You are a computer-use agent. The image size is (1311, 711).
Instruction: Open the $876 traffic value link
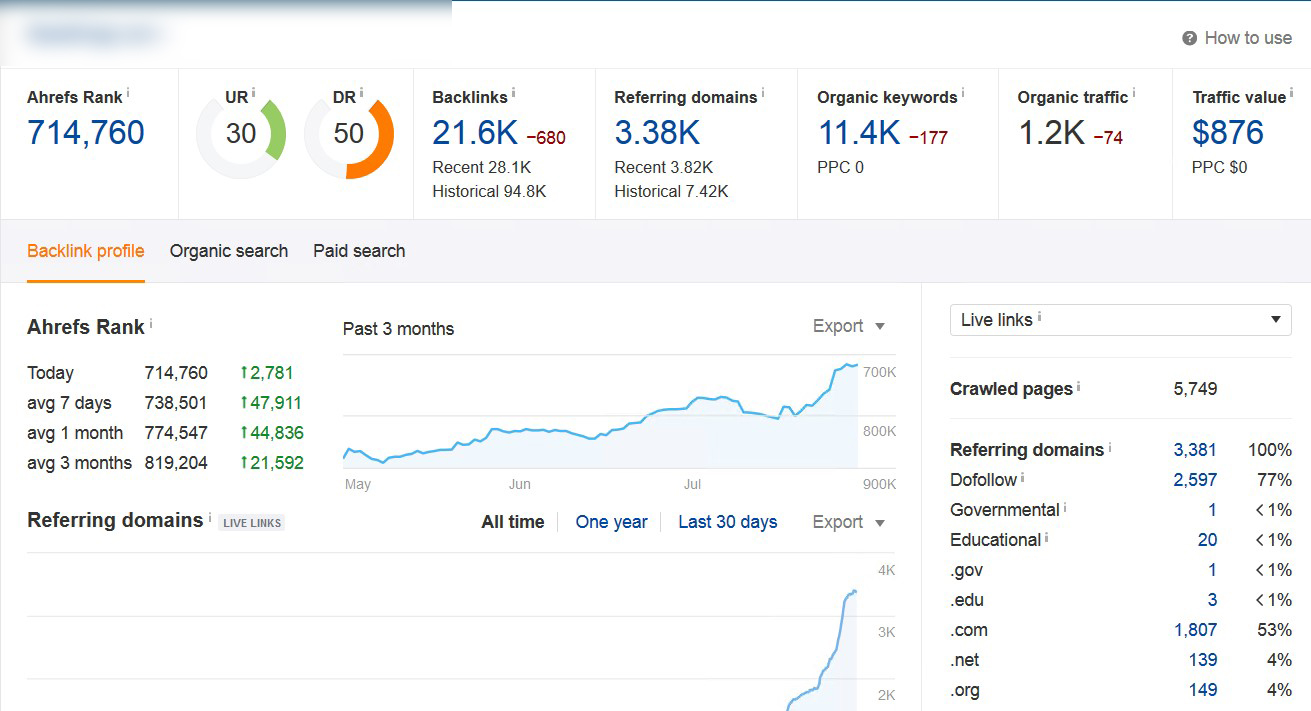click(x=1228, y=132)
